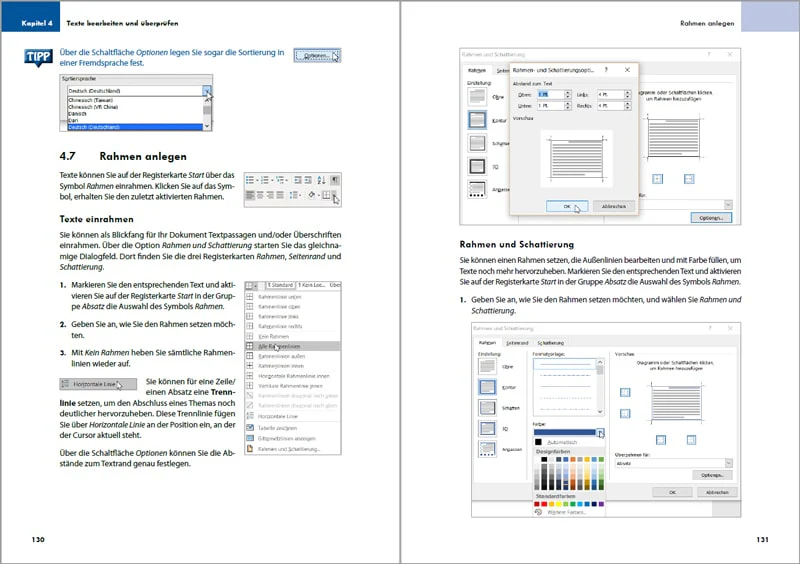The image size is (800, 564).
Task: Click 'Weitere Farben...' in the color palette
Action: click(569, 512)
